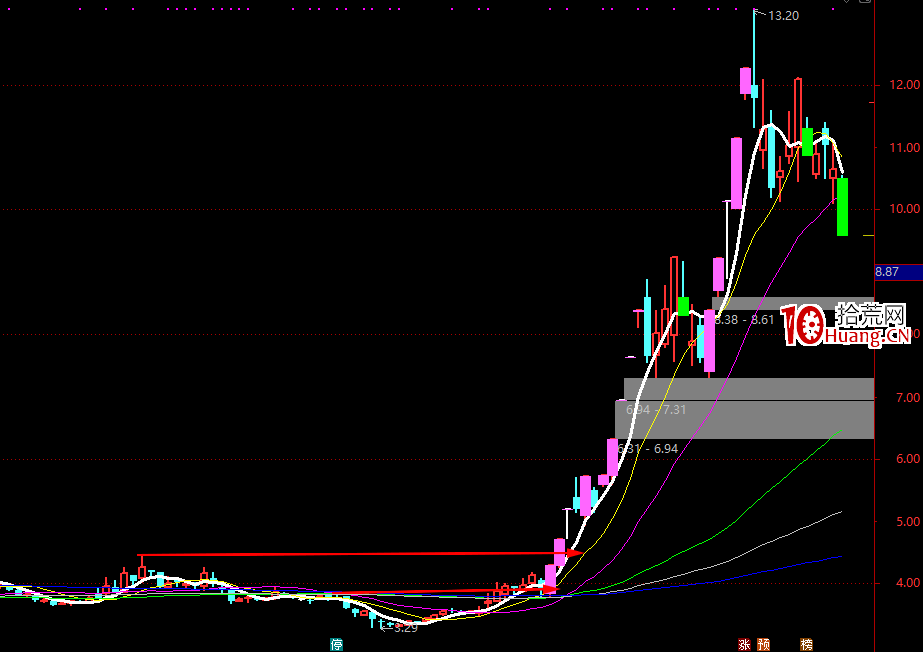The image size is (923, 652).
Task: Click the 12.00 price axis label
Action: pyautogui.click(x=905, y=85)
